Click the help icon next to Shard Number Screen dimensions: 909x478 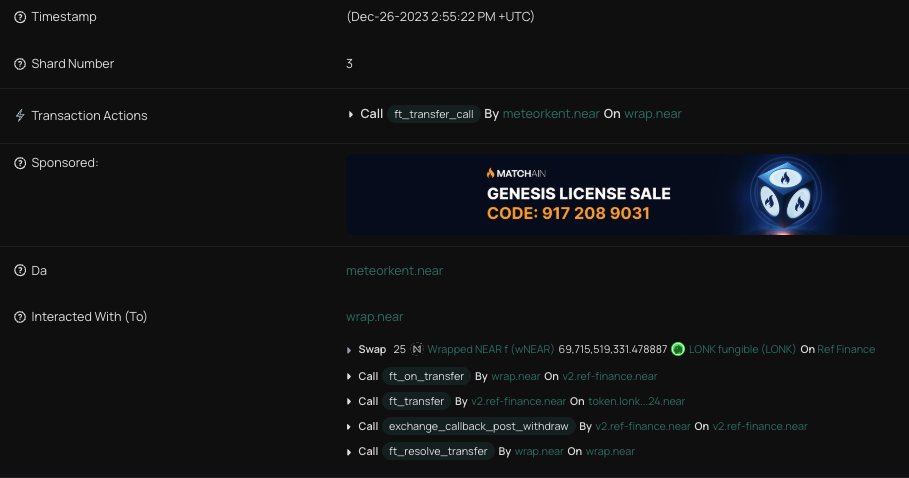coord(20,64)
